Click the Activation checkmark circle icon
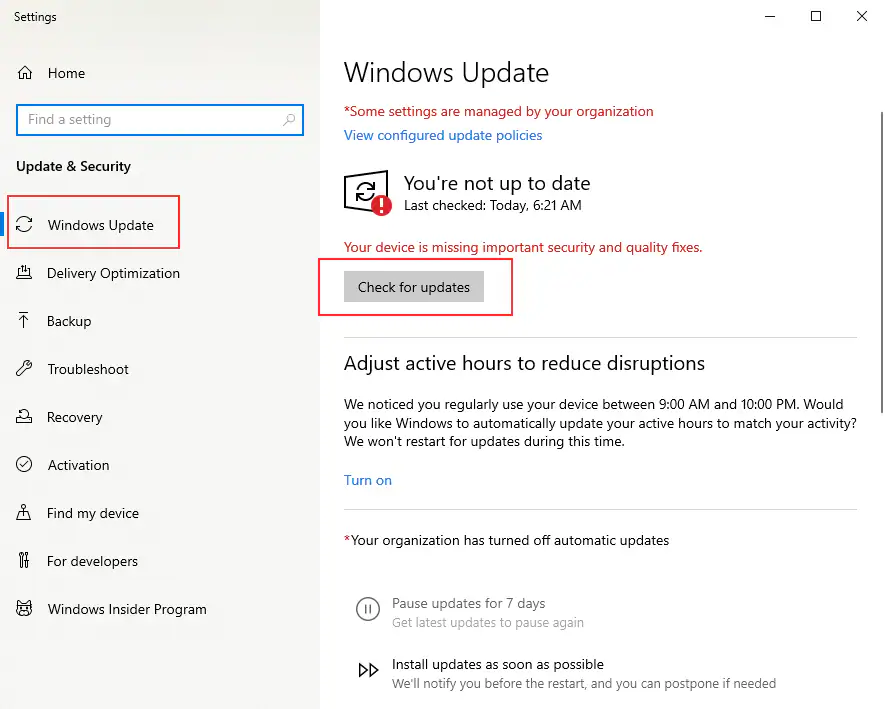 (x=24, y=465)
